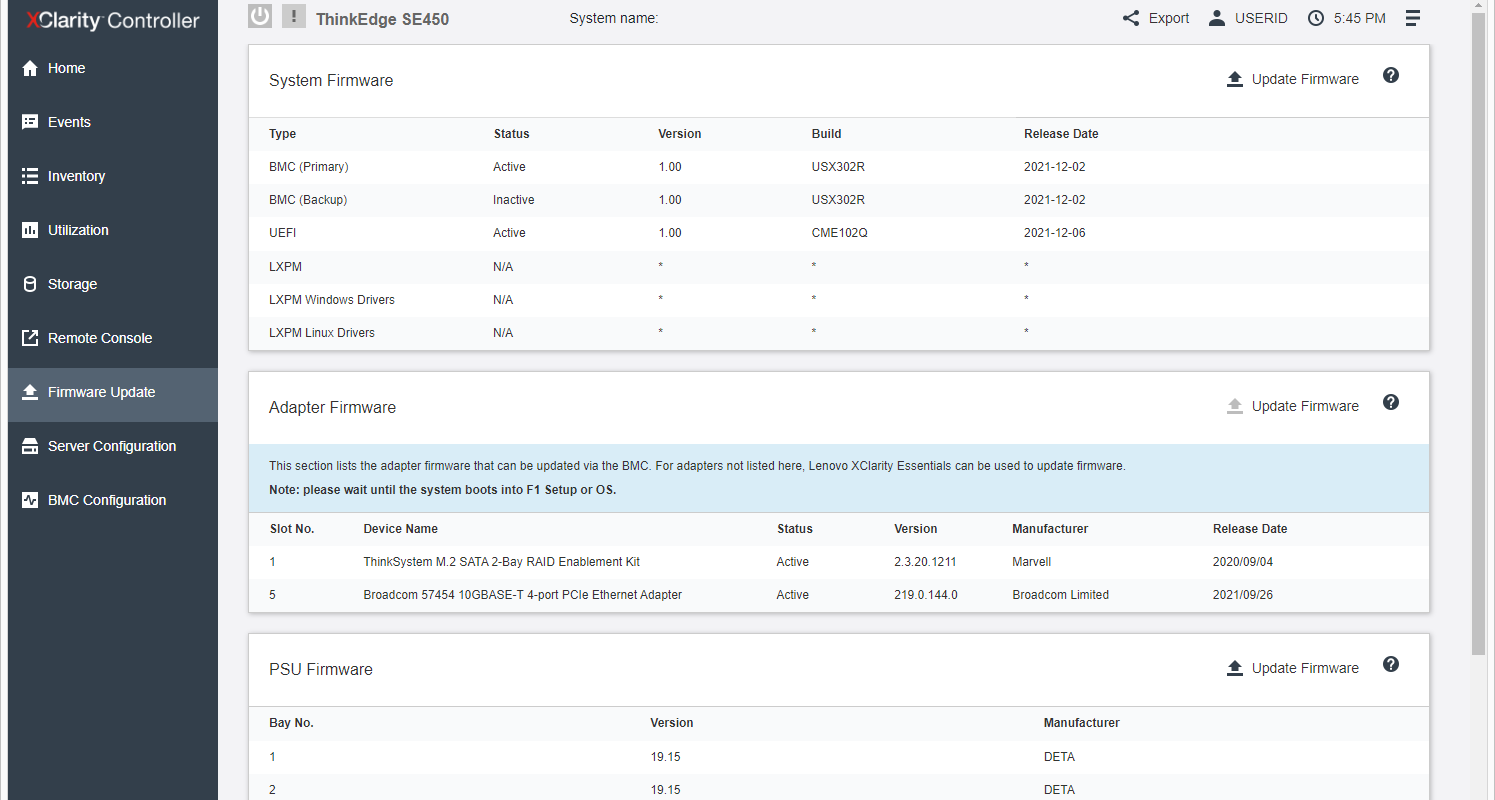This screenshot has width=1495, height=800.
Task: Click the Export share icon
Action: (x=1131, y=18)
